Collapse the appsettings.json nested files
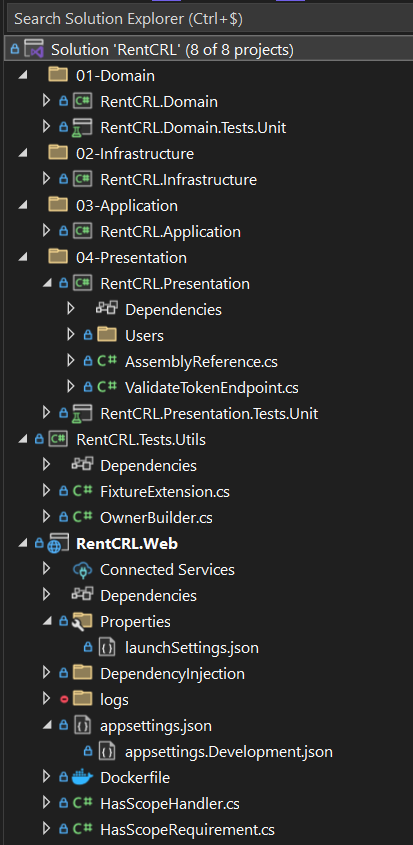Screen dimensions: 413x845 click(47, 726)
